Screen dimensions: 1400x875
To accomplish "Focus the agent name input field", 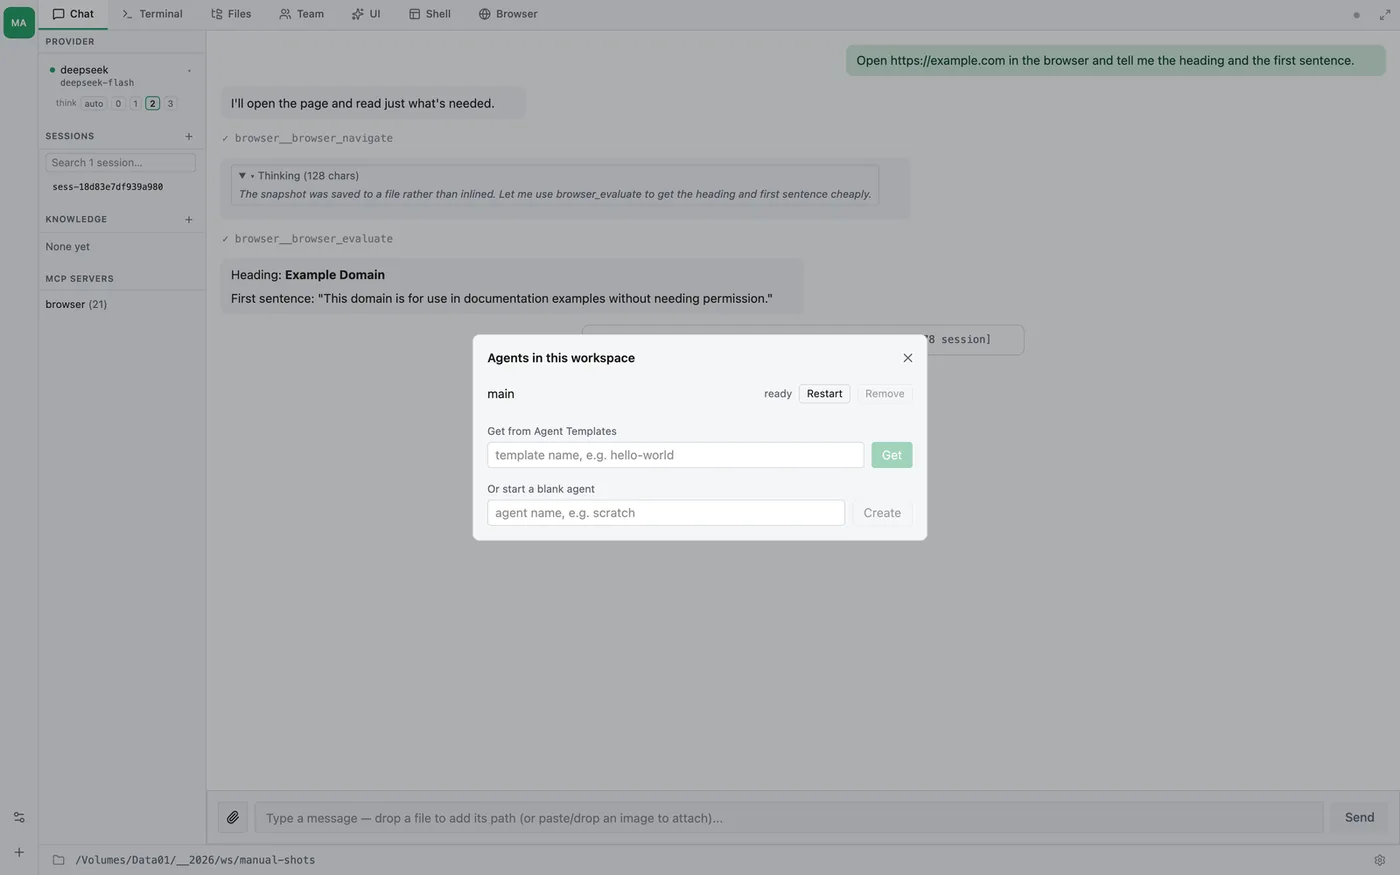I will click(665, 513).
